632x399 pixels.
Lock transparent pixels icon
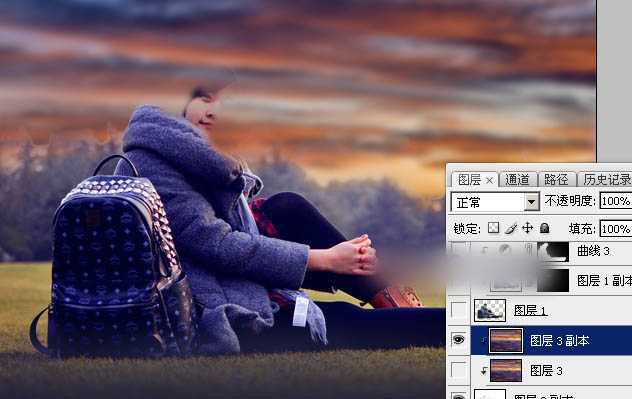tap(493, 228)
